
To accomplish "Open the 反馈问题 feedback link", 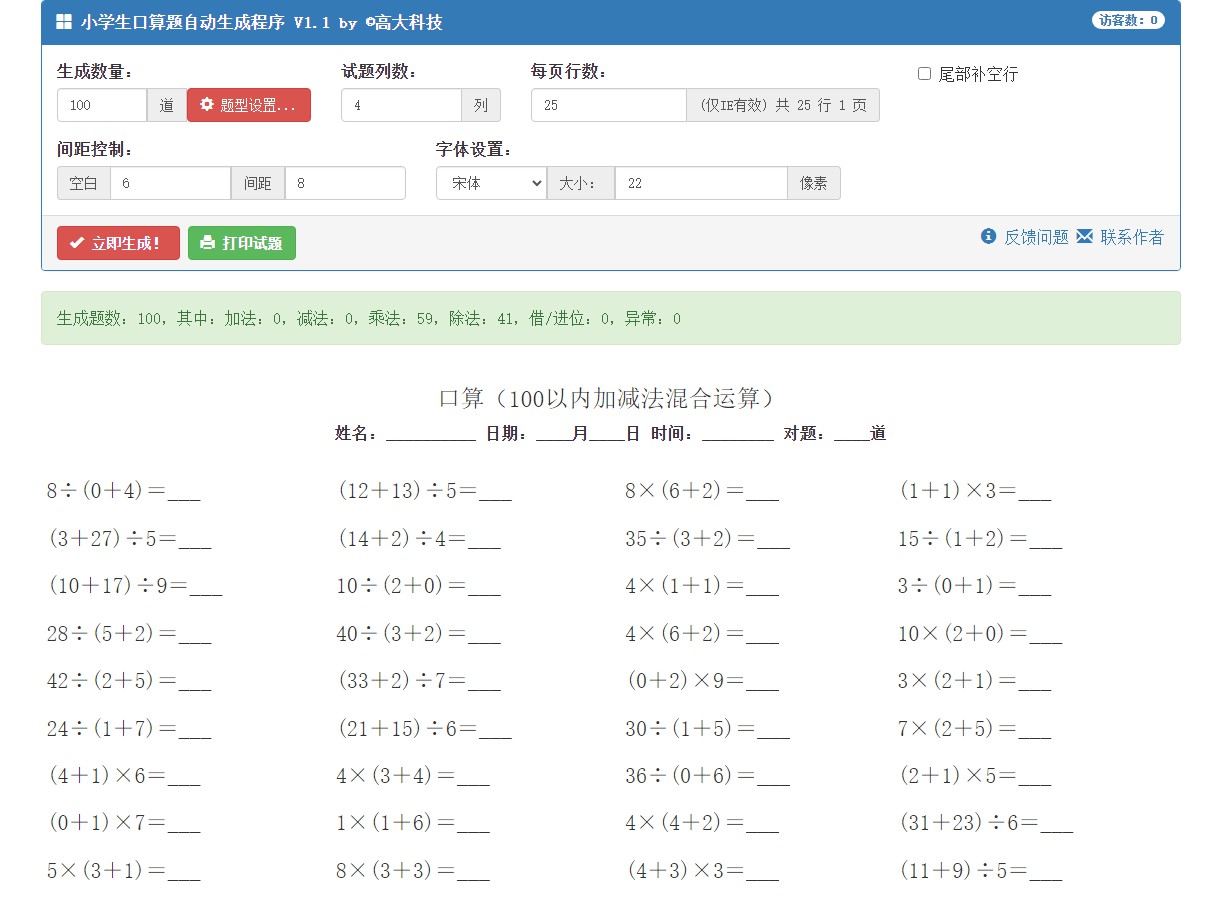I will (1036, 237).
